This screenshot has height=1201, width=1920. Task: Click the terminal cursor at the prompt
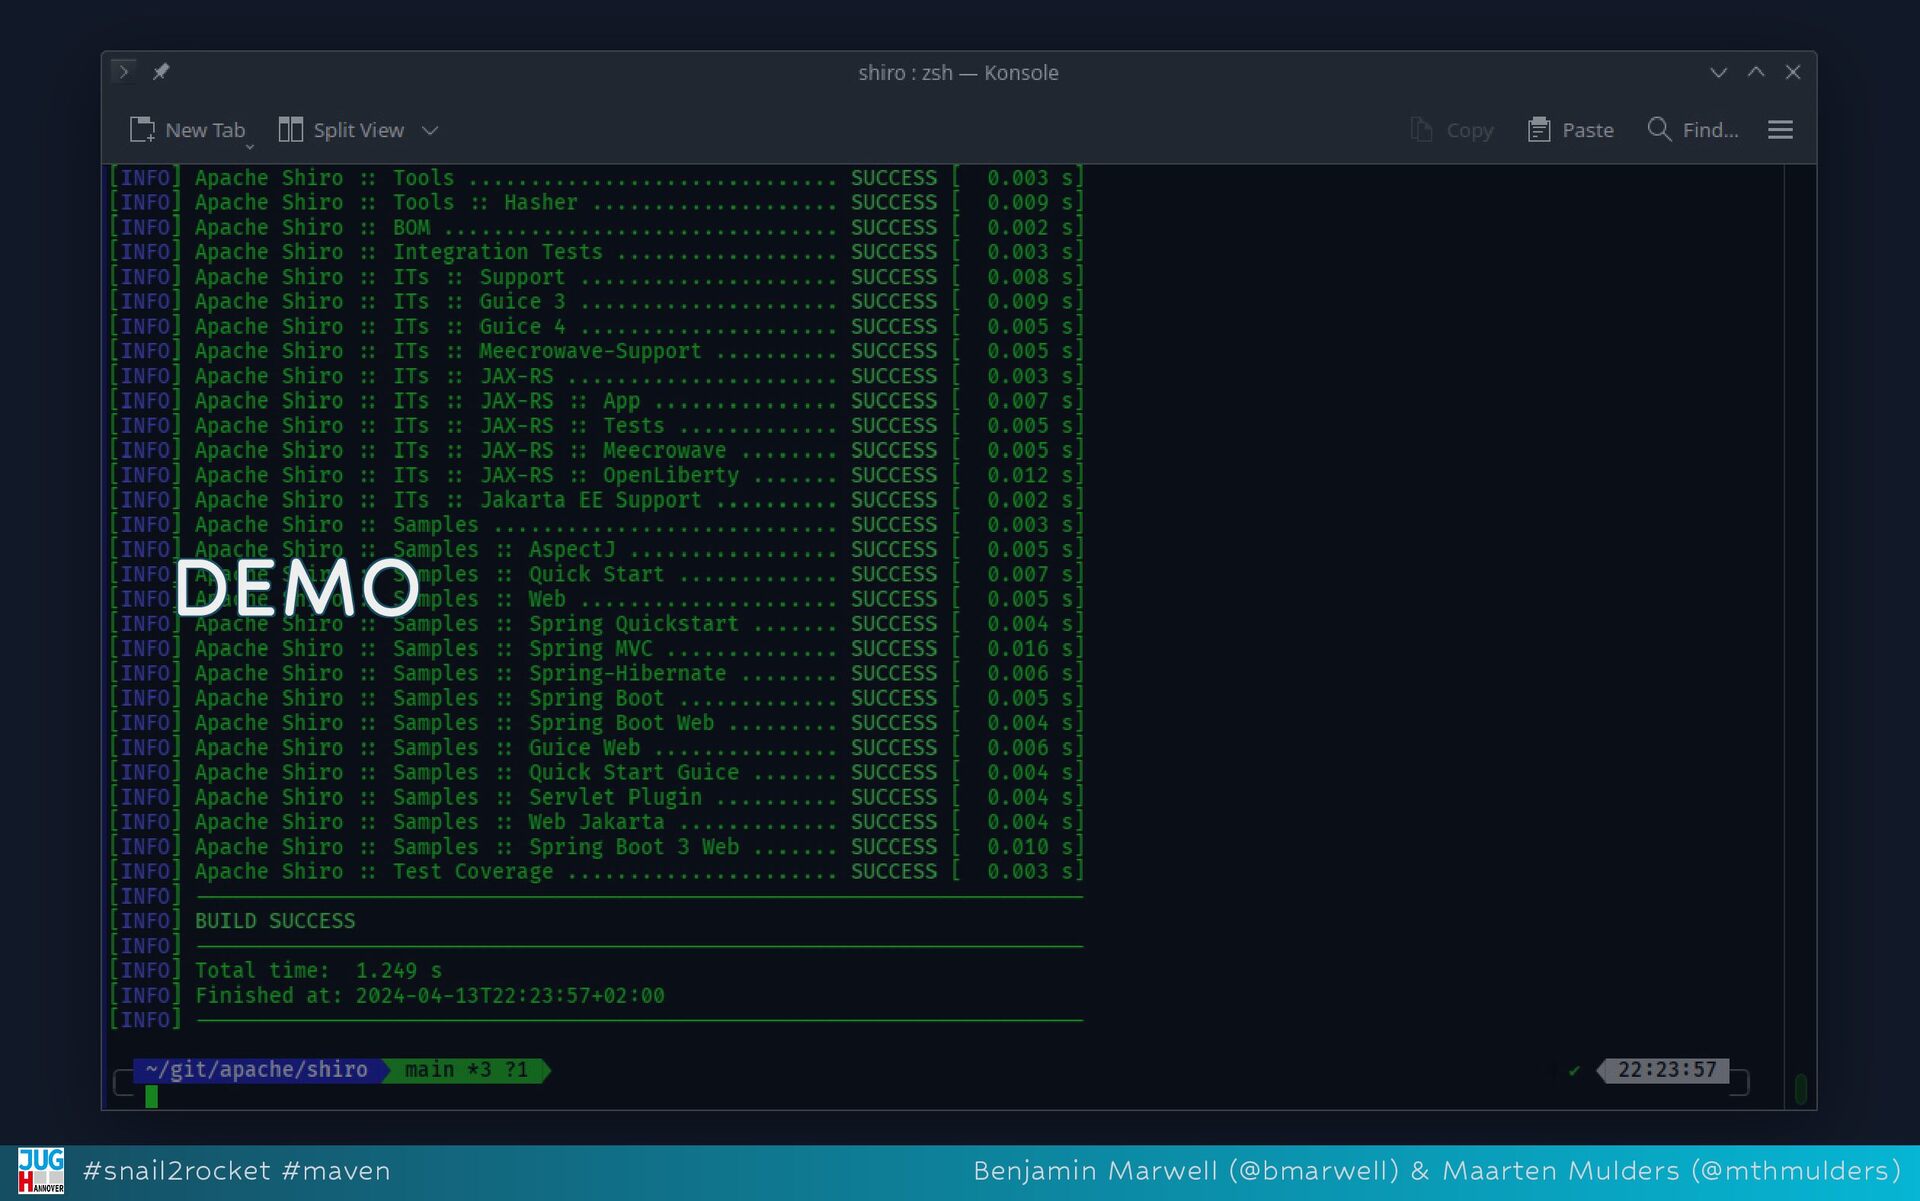tap(152, 1097)
